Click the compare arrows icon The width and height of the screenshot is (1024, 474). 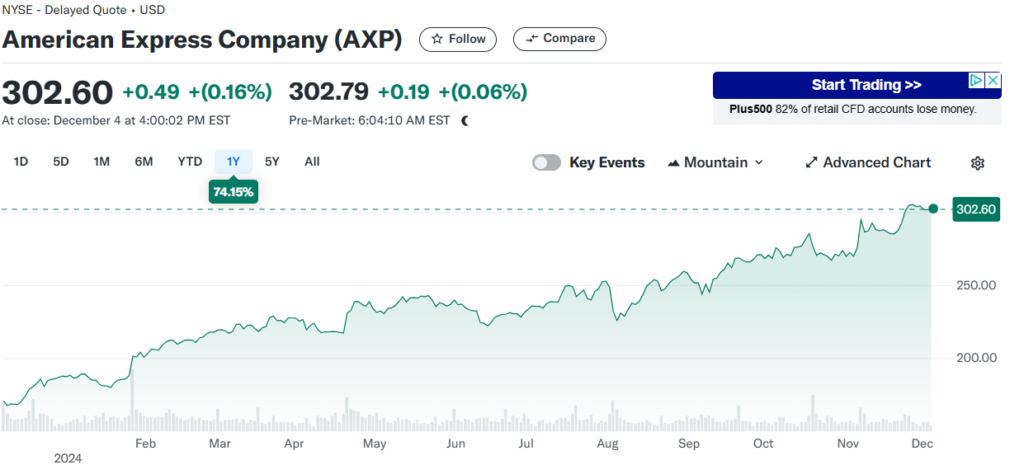pyautogui.click(x=531, y=39)
